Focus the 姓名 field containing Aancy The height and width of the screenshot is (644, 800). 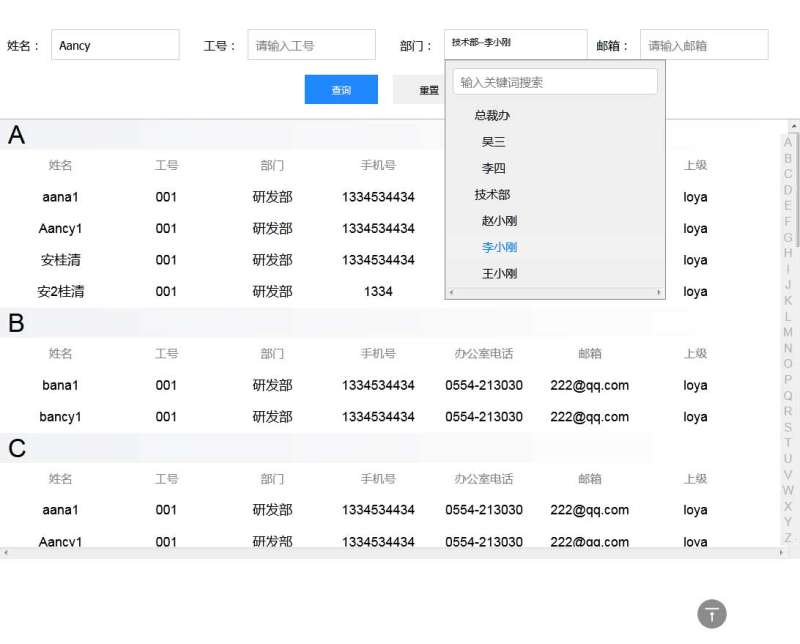(115, 45)
